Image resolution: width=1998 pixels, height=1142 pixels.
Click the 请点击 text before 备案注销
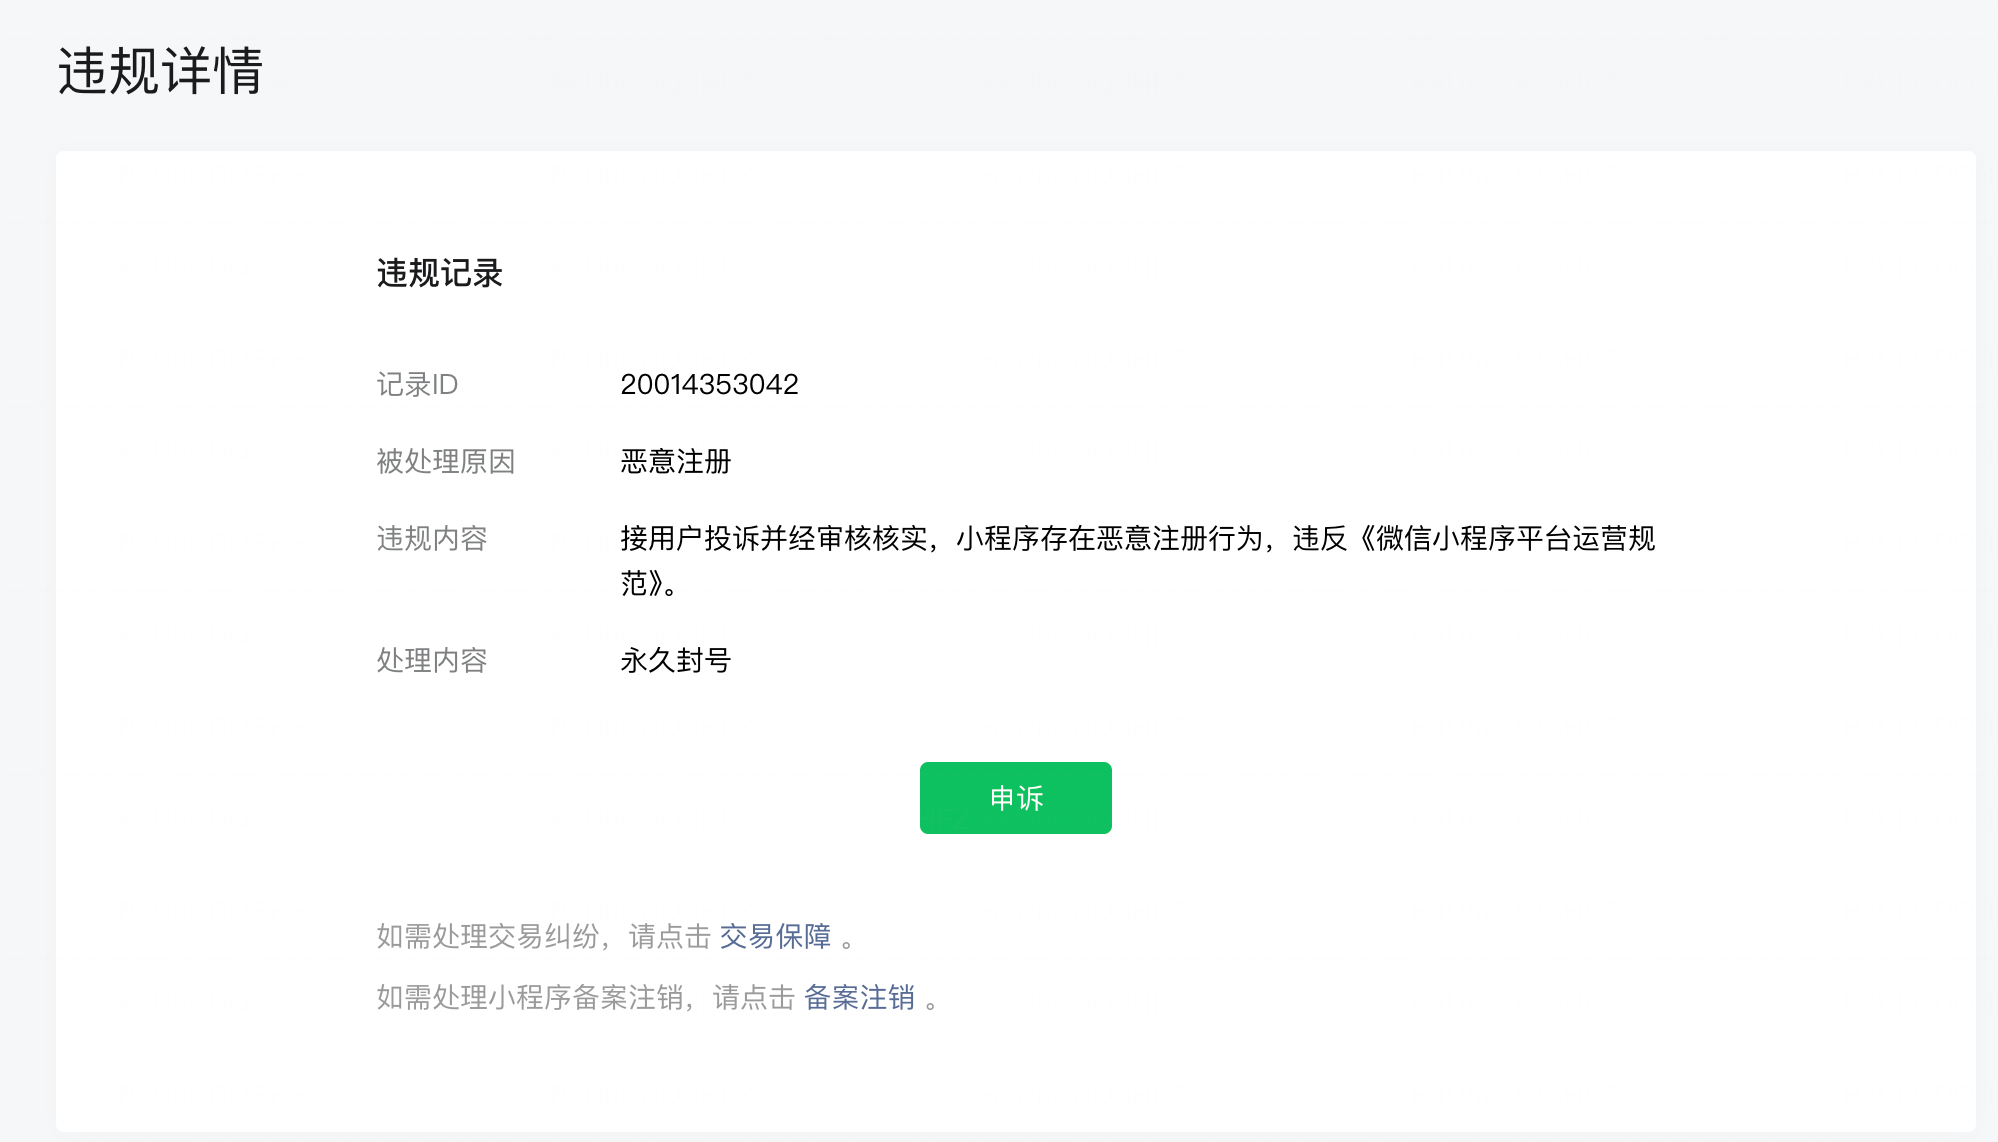coord(753,998)
